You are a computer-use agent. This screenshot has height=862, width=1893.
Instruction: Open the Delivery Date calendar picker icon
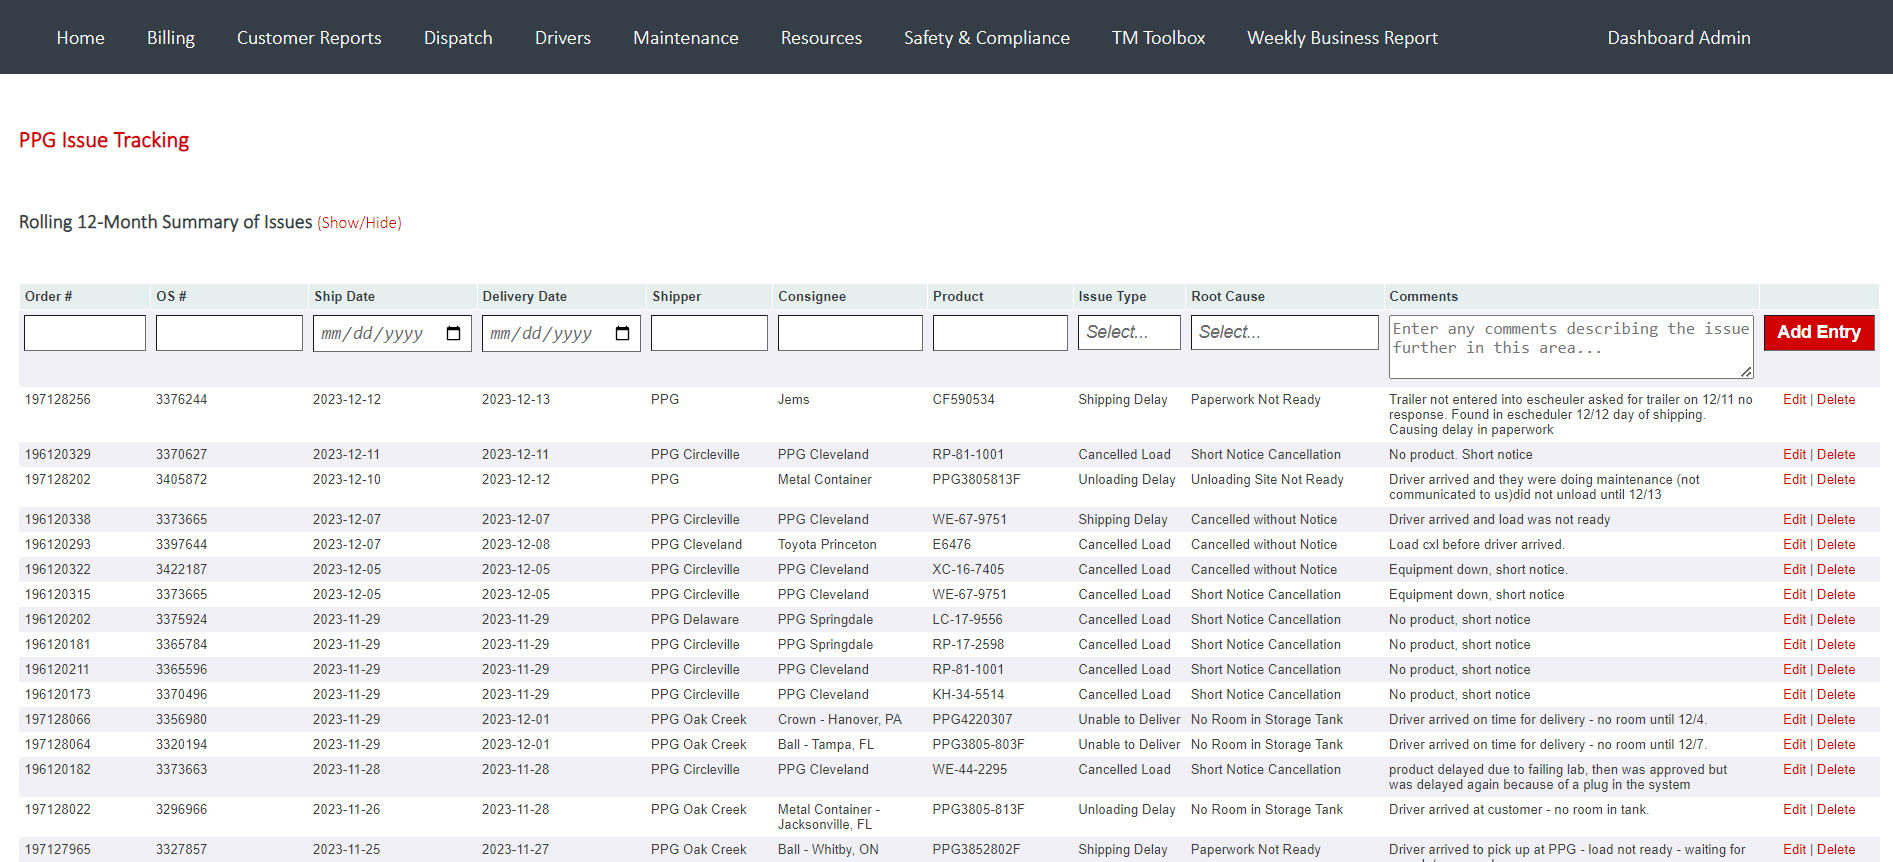click(x=622, y=333)
